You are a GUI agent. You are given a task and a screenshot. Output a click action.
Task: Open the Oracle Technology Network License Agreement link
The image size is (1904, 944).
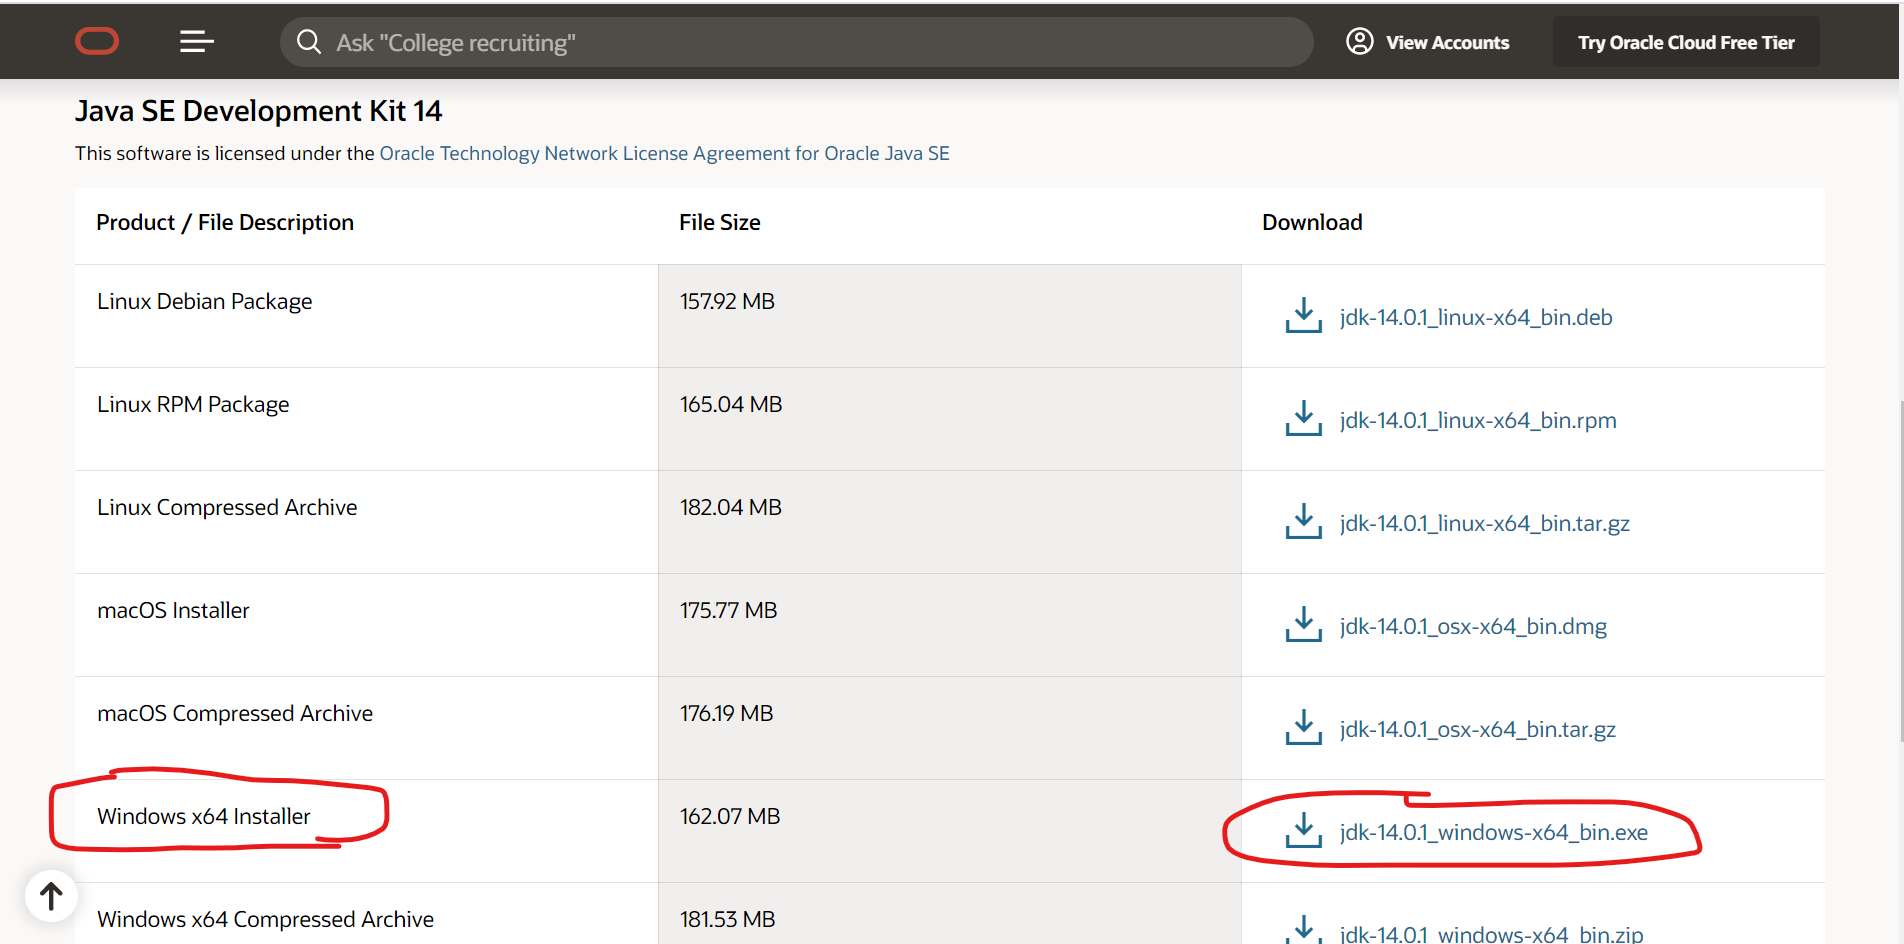pos(665,153)
